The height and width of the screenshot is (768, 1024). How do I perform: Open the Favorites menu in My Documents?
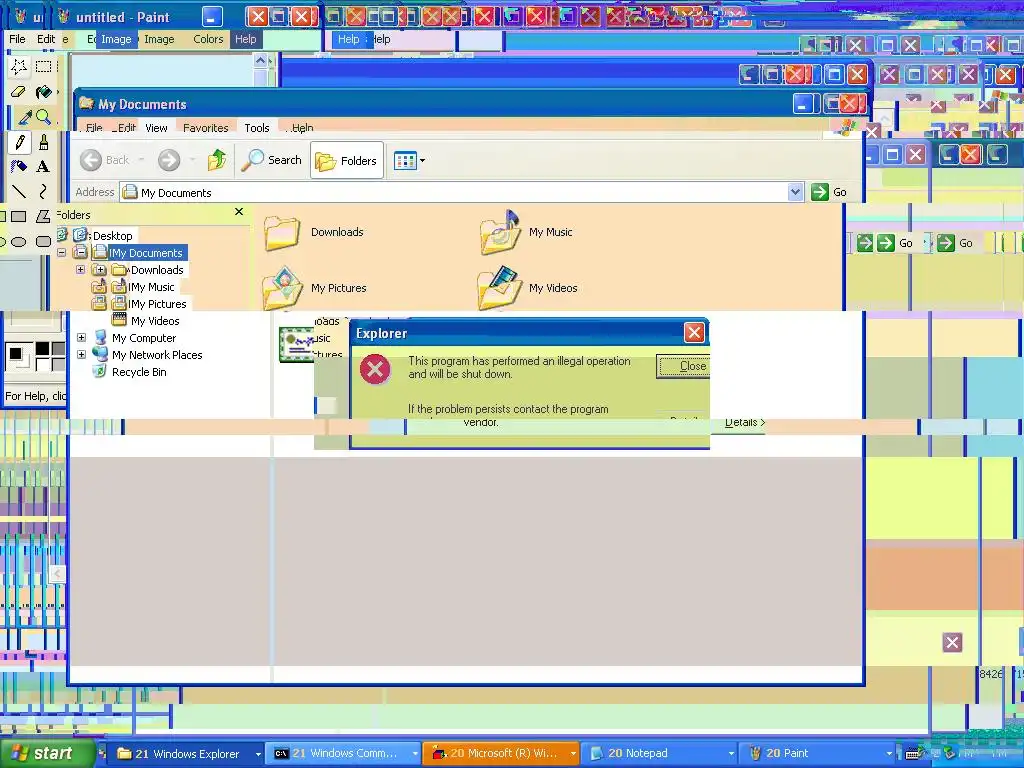206,128
